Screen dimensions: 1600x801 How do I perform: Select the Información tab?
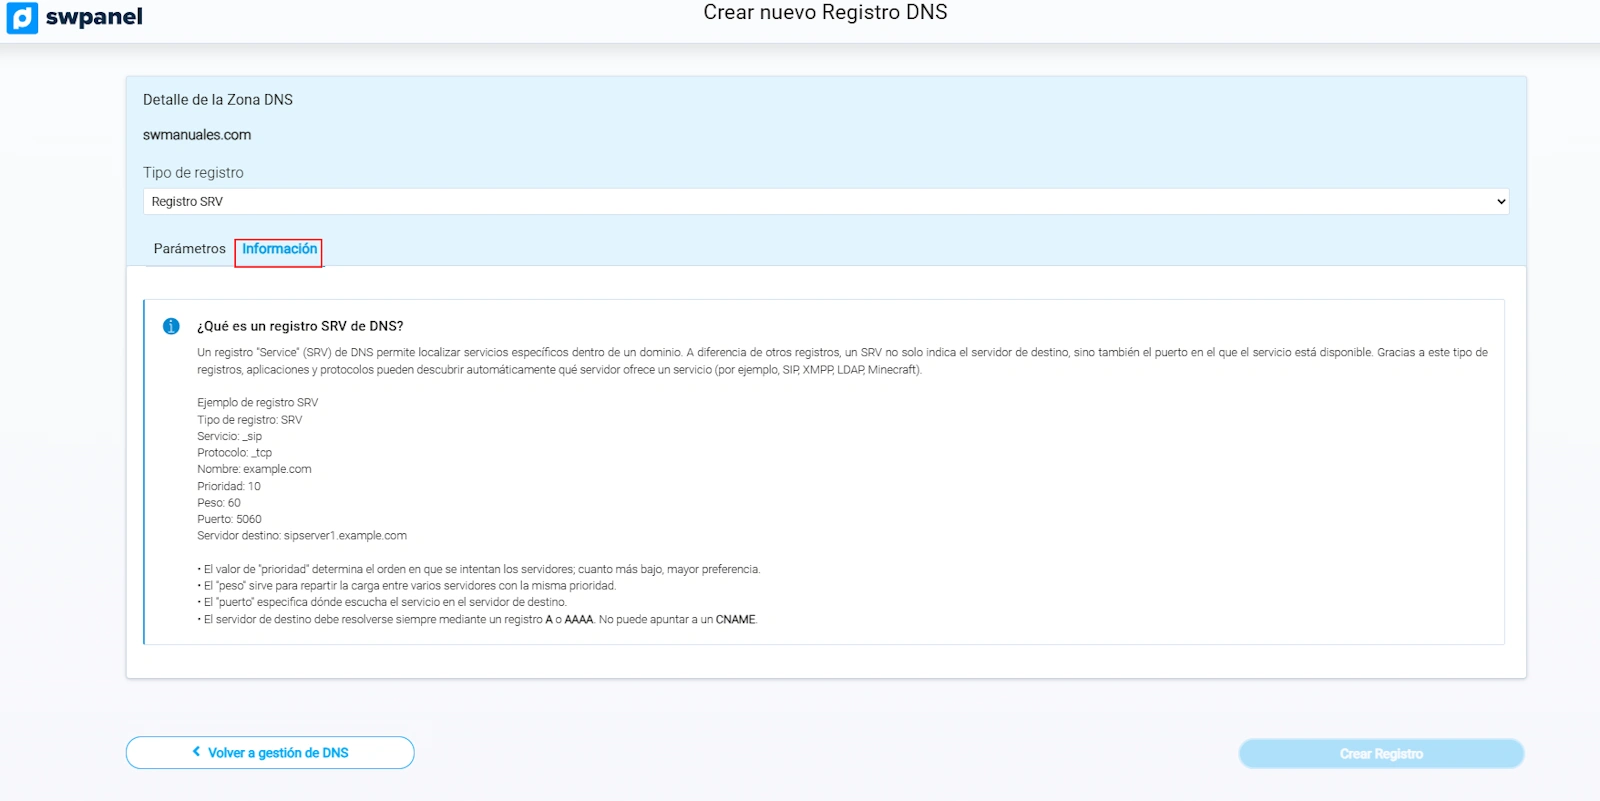point(279,249)
